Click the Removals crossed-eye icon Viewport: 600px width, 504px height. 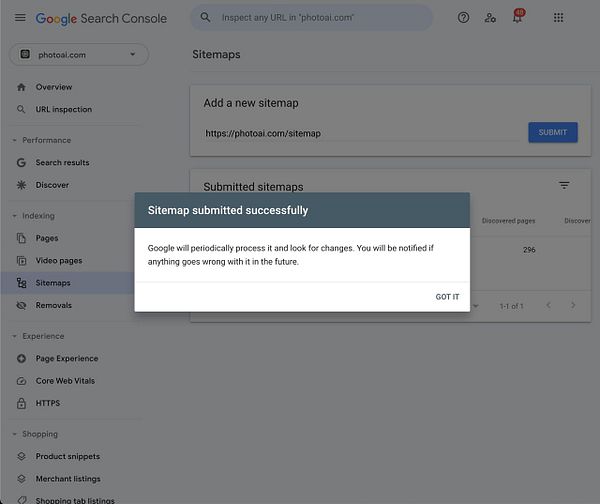pyautogui.click(x=21, y=305)
